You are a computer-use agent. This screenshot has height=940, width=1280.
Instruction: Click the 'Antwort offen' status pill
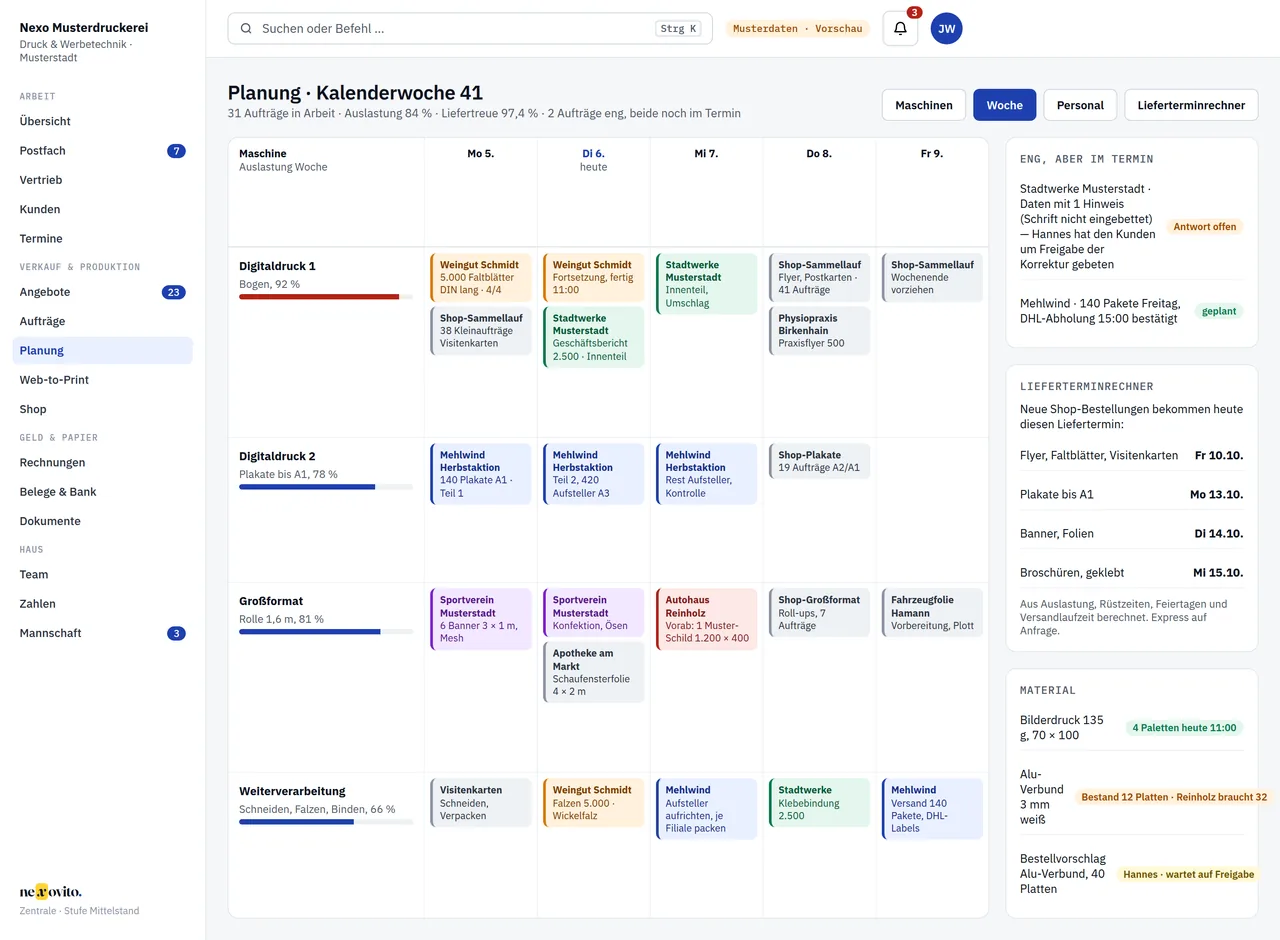pyautogui.click(x=1205, y=227)
